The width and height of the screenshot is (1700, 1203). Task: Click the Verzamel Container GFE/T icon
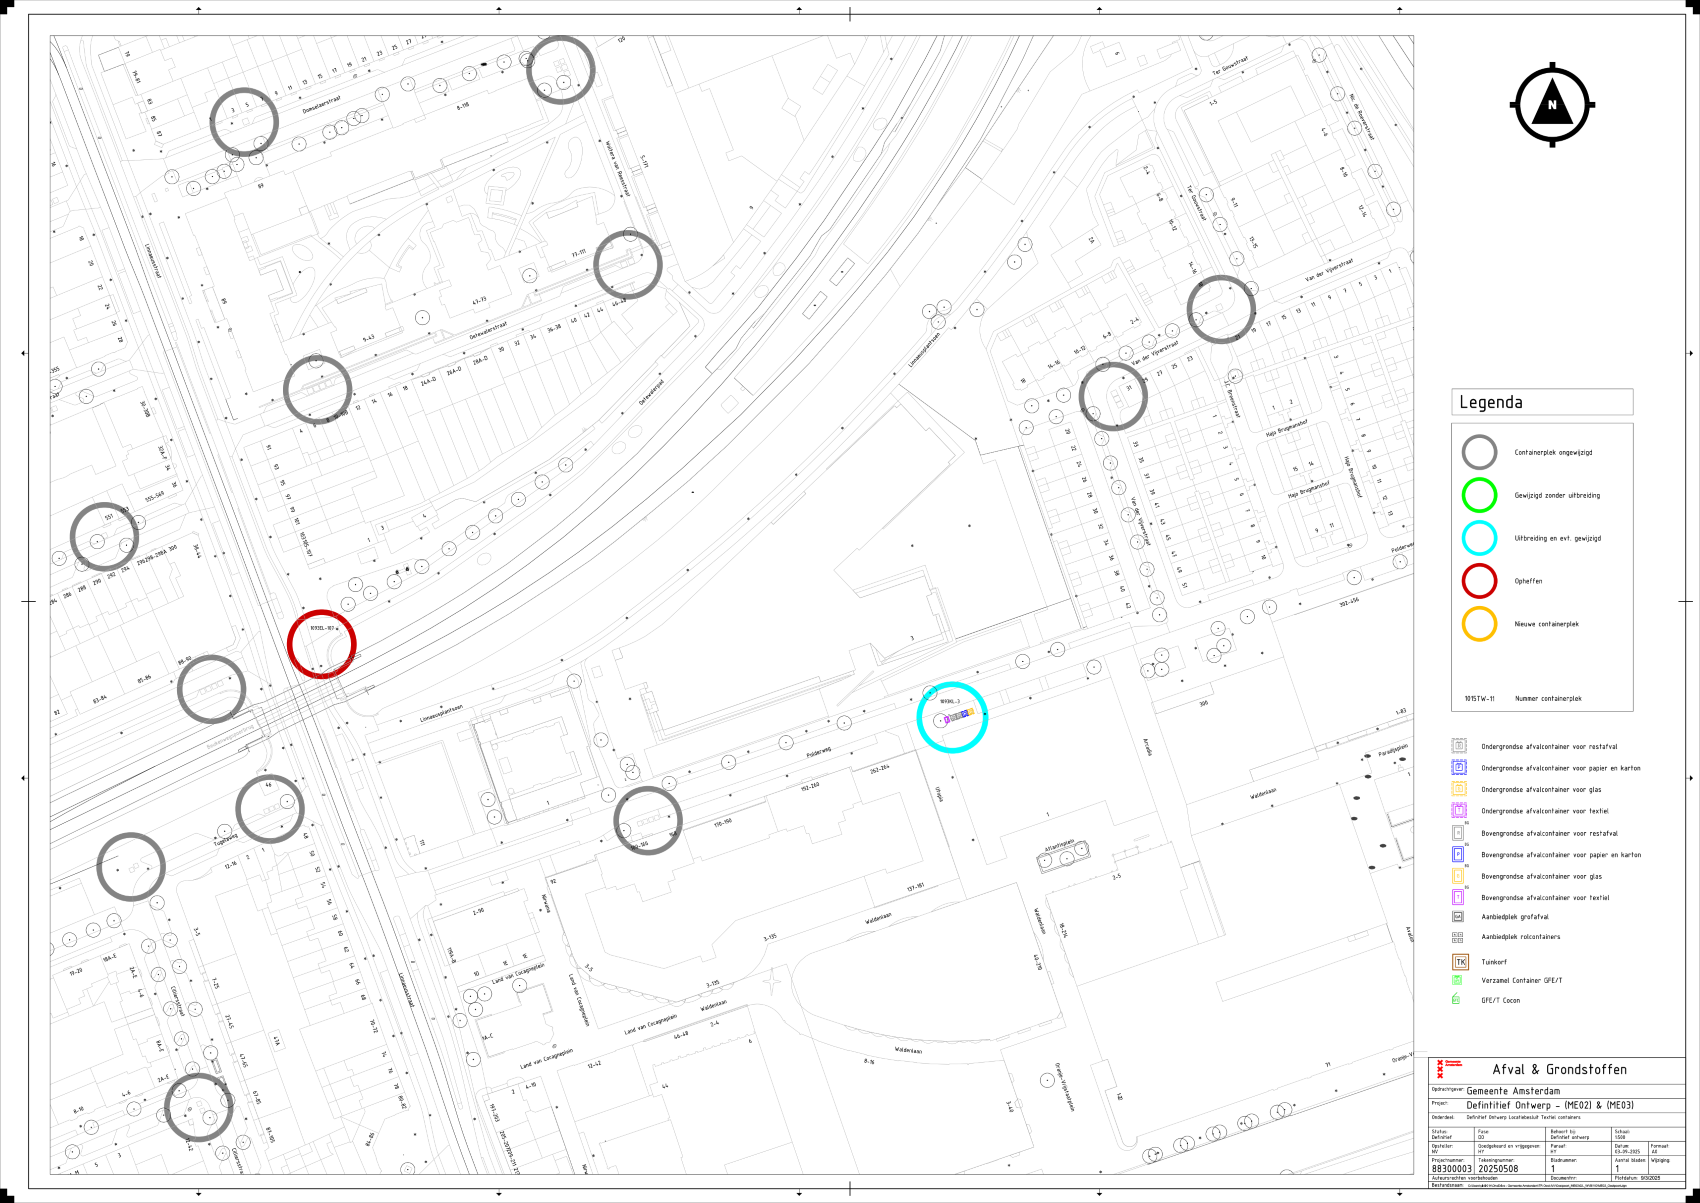(x=1457, y=981)
